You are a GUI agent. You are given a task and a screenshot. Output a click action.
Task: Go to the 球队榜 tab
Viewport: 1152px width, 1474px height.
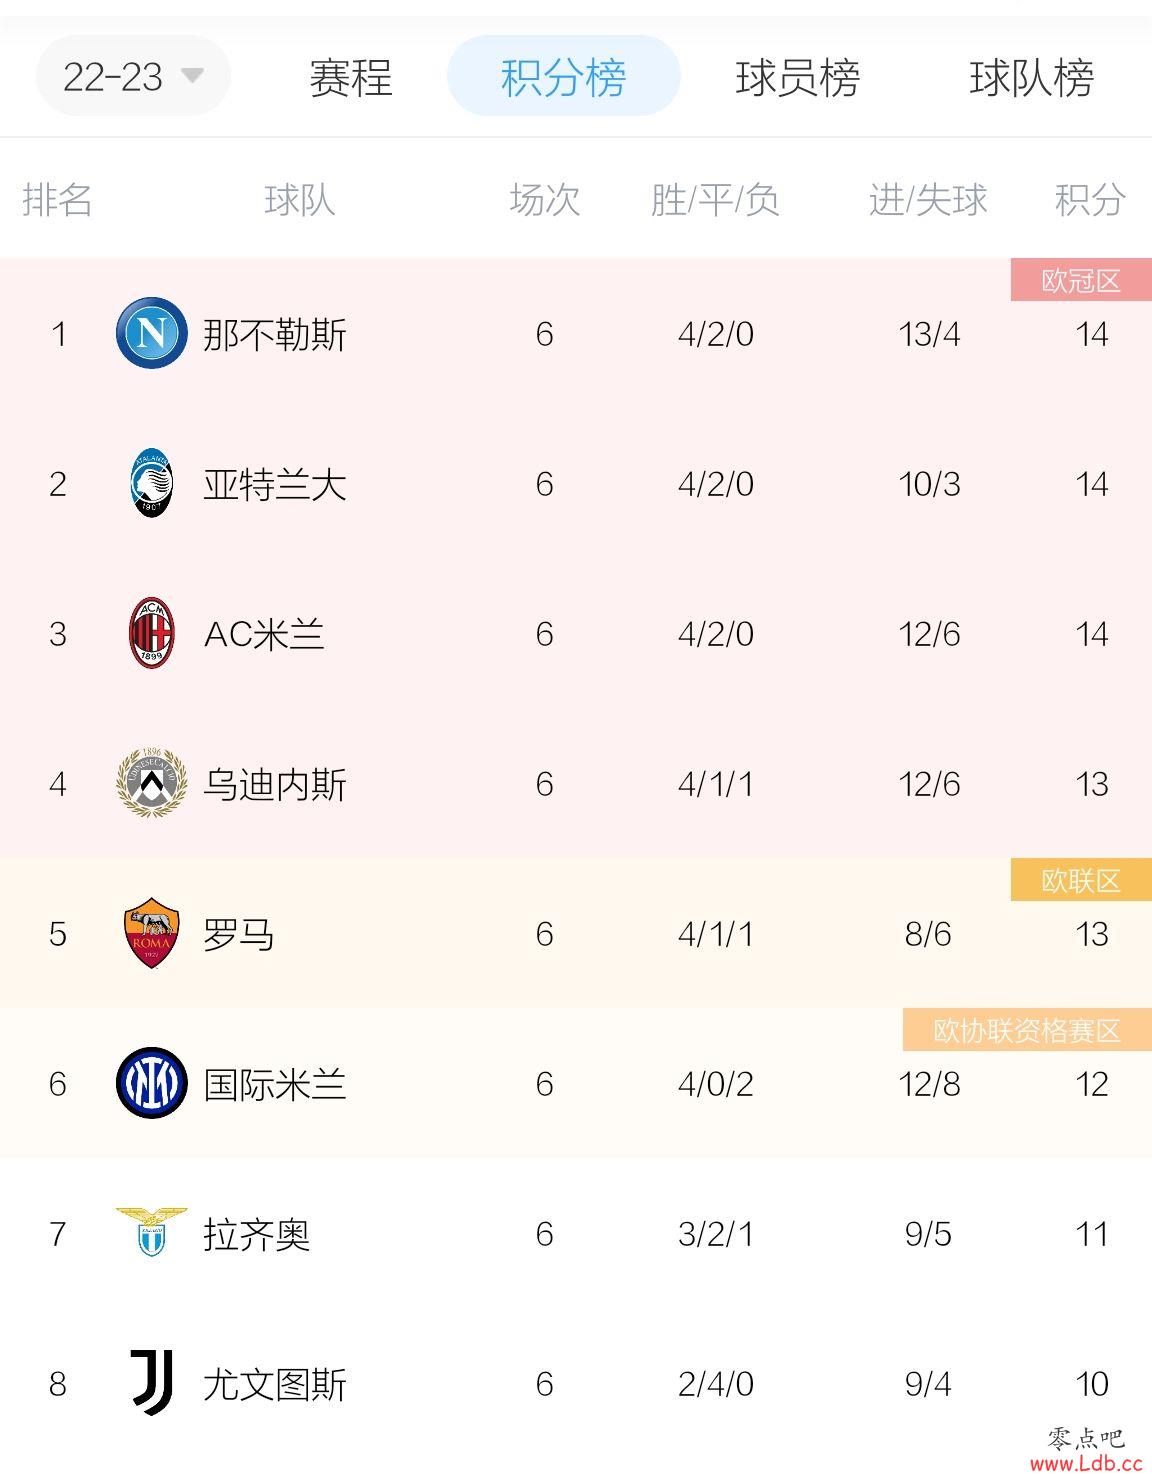(1031, 77)
